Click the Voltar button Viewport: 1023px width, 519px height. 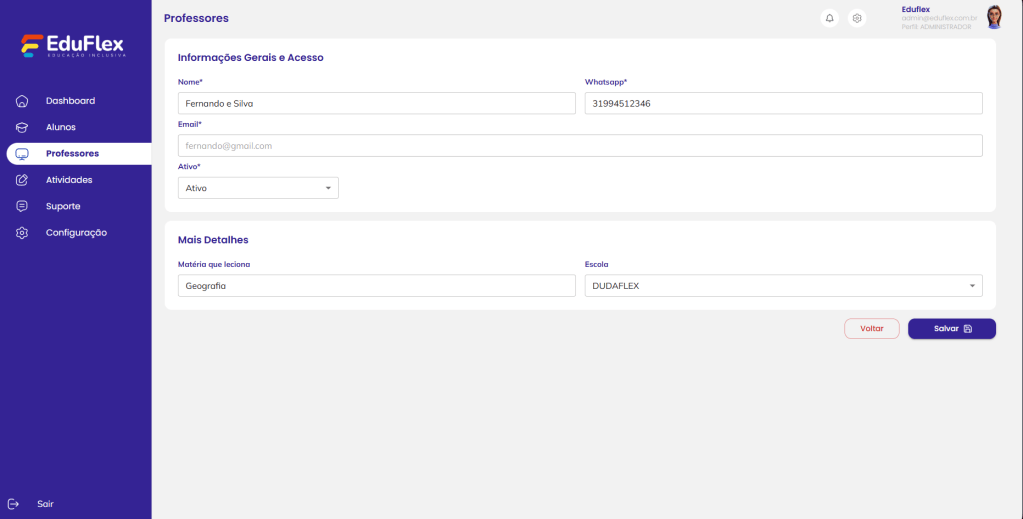pos(871,329)
